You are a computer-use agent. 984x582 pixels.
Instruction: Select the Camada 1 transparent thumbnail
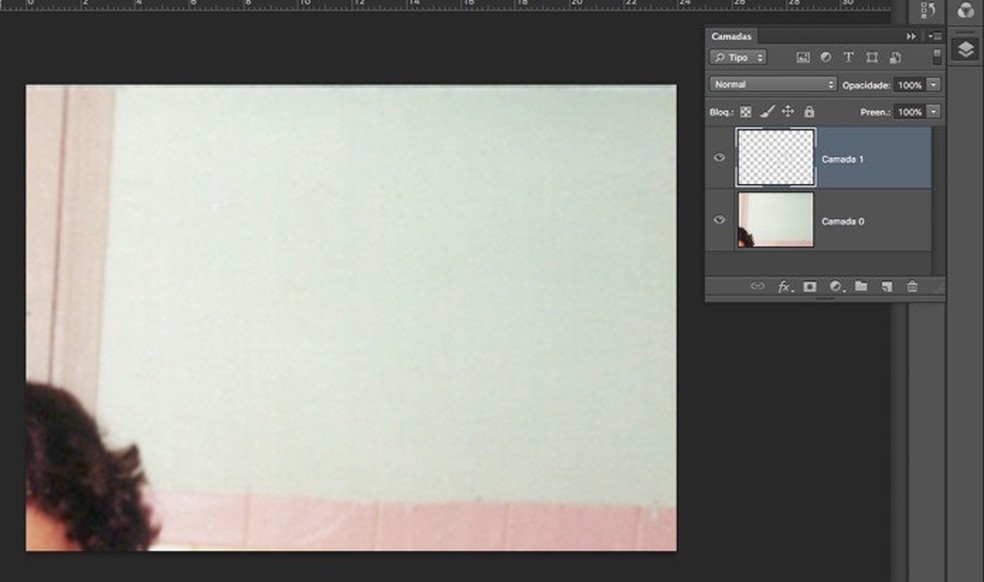(776, 158)
